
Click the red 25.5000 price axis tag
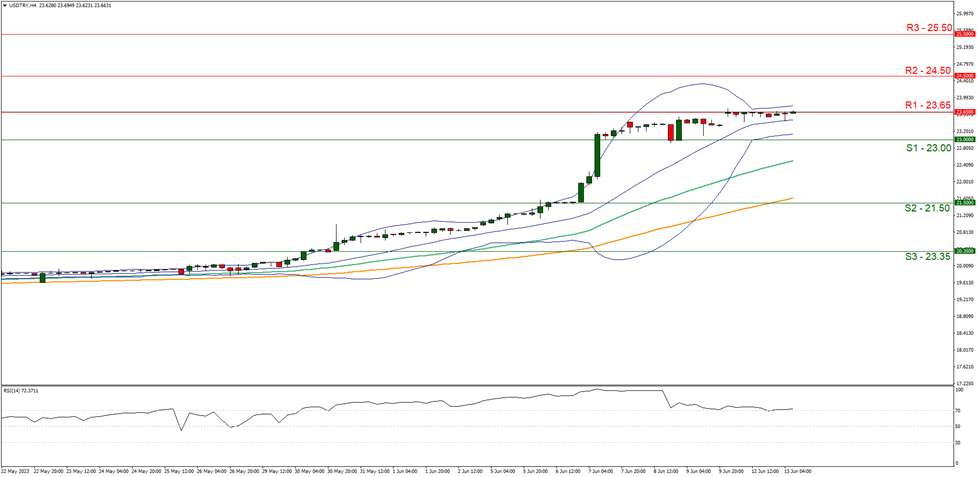pos(964,34)
